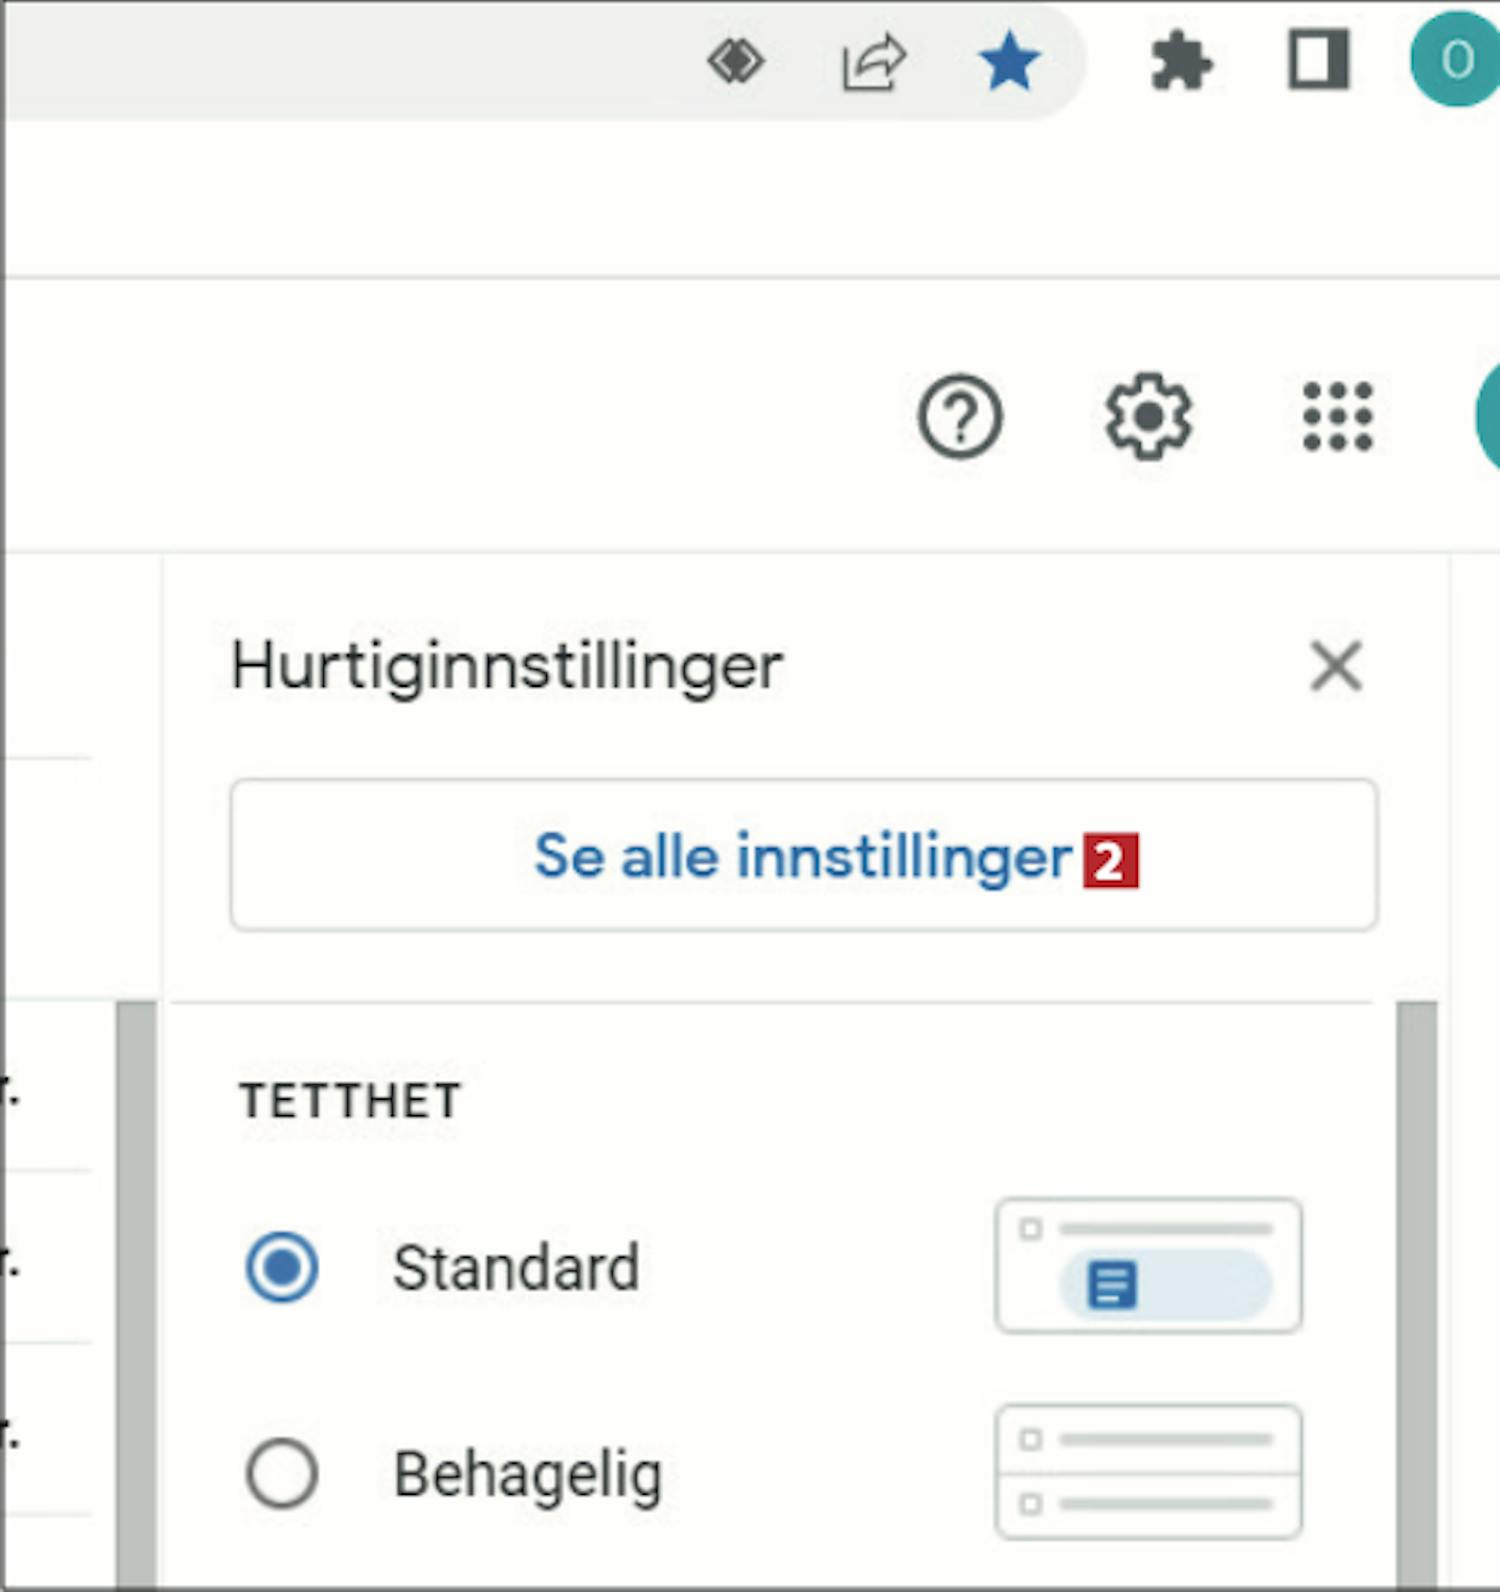Viewport: 1500px width, 1592px height.
Task: Click the diamond-shaped icon in the address bar
Action: coord(736,61)
